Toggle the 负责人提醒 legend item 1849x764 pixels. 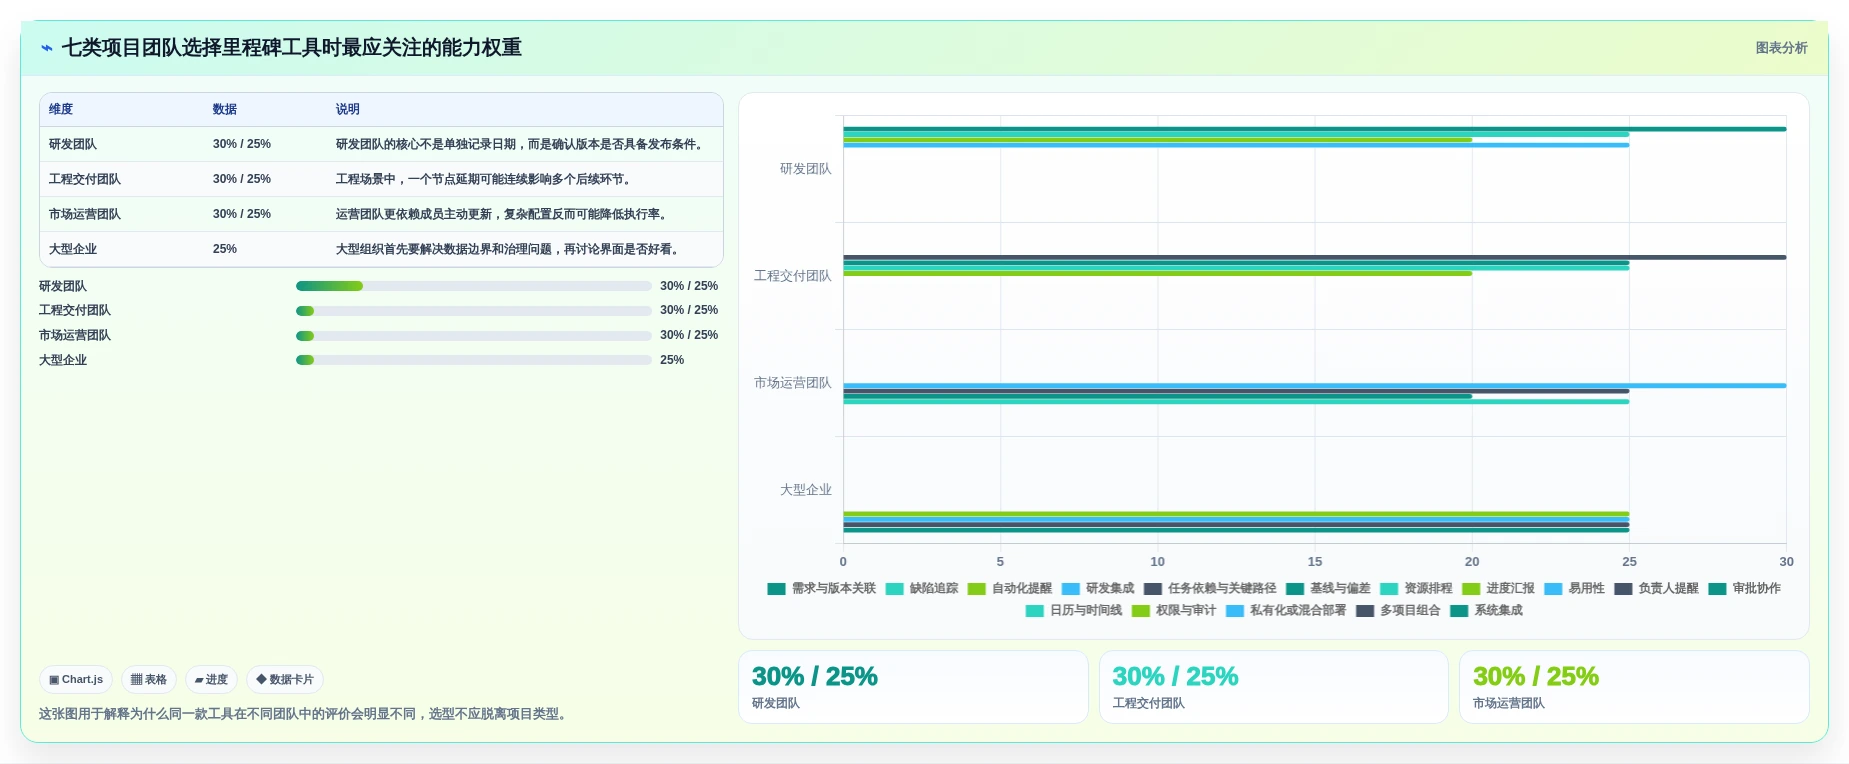pos(1656,588)
